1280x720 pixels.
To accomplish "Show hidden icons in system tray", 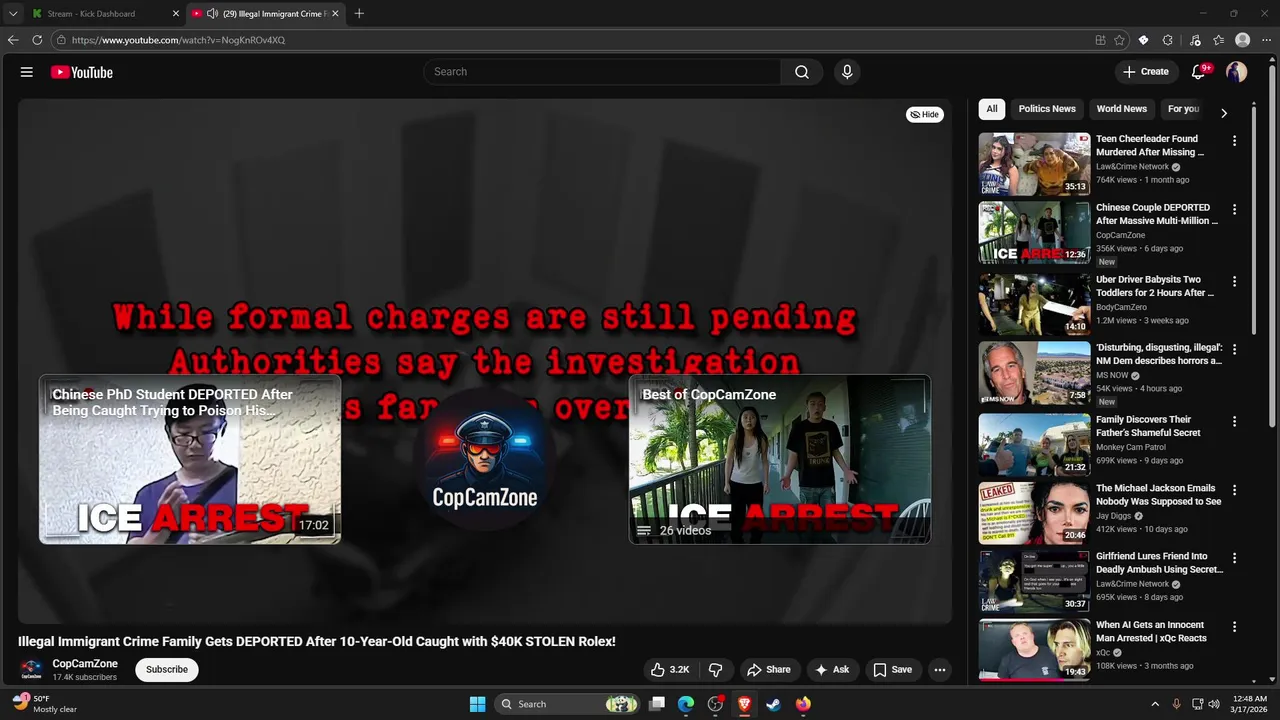I will (1155, 704).
